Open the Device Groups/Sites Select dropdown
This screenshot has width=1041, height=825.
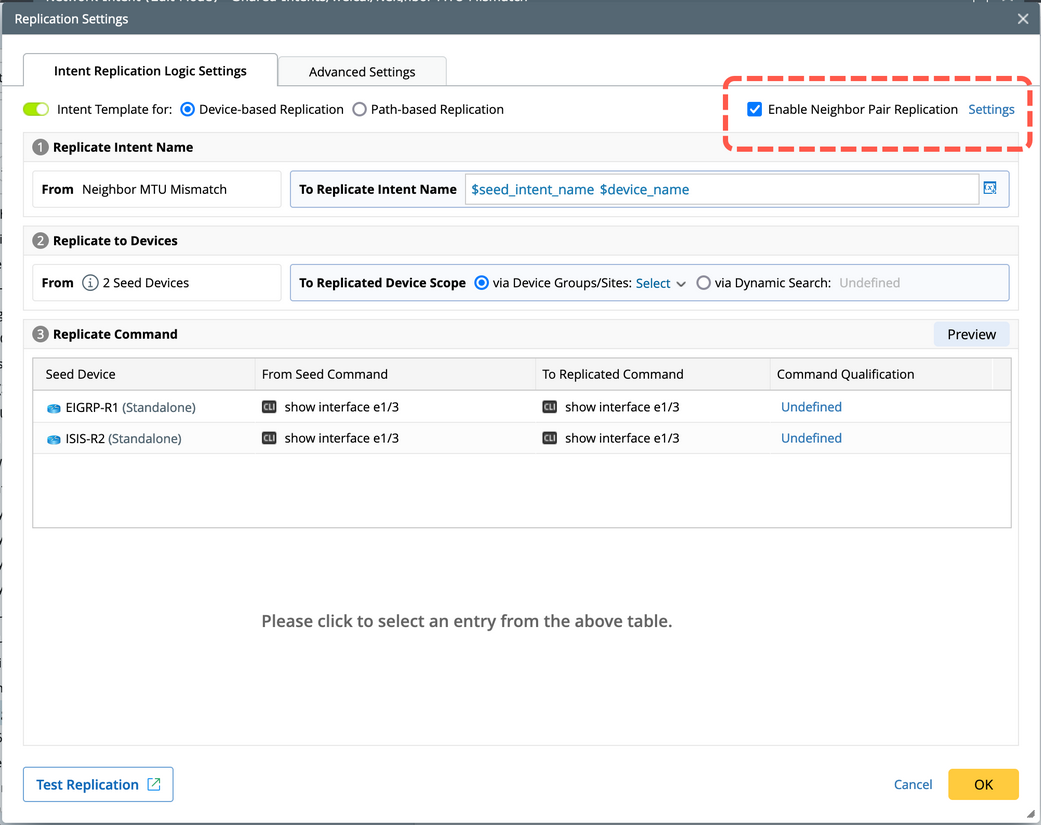pyautogui.click(x=661, y=283)
